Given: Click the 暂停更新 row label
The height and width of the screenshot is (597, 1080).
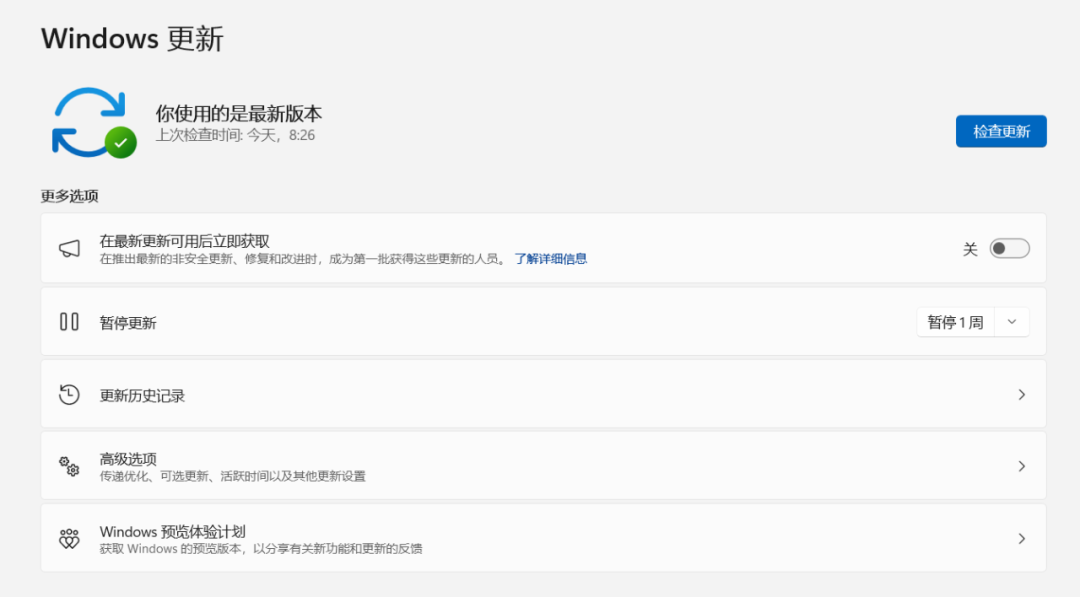Looking at the screenshot, I should click(128, 323).
